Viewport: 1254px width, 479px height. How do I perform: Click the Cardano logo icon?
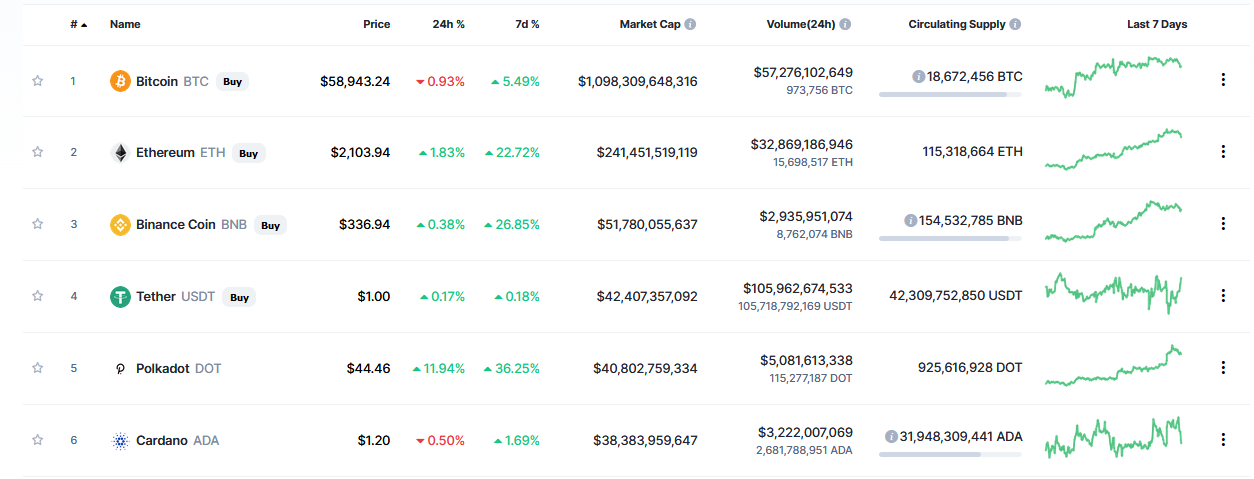pos(120,441)
